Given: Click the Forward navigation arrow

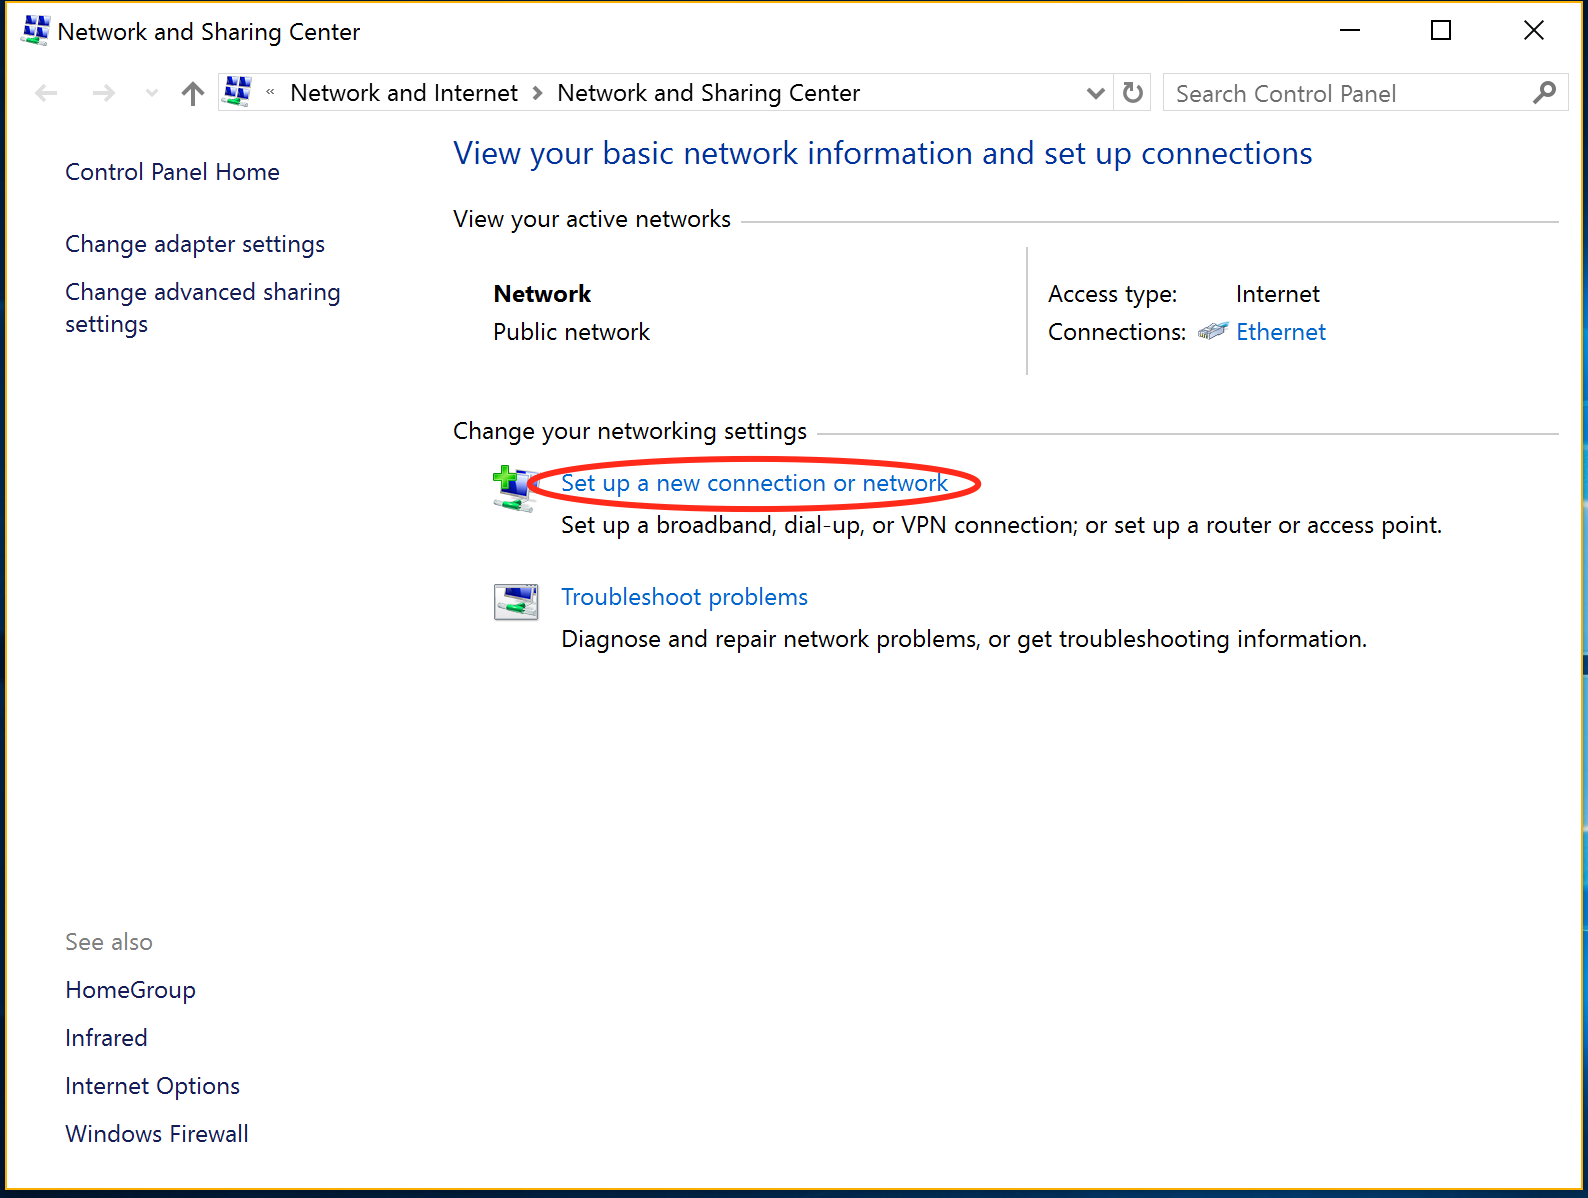Looking at the screenshot, I should point(103,93).
